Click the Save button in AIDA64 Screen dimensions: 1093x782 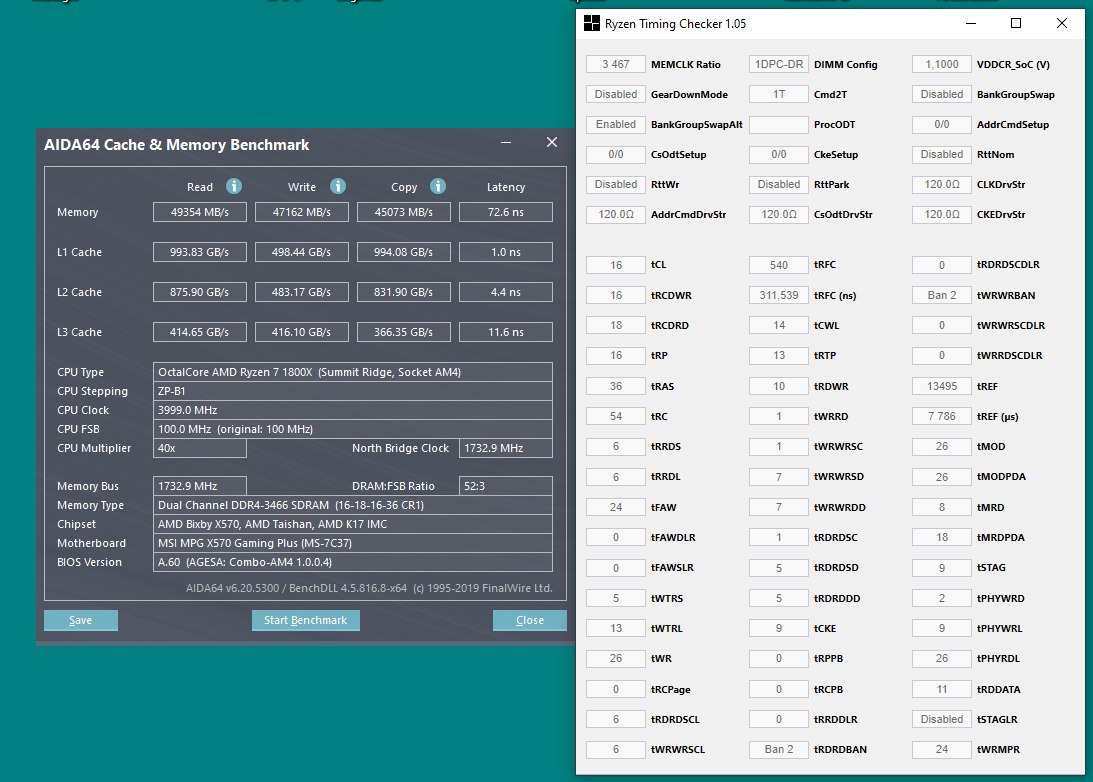click(x=81, y=620)
